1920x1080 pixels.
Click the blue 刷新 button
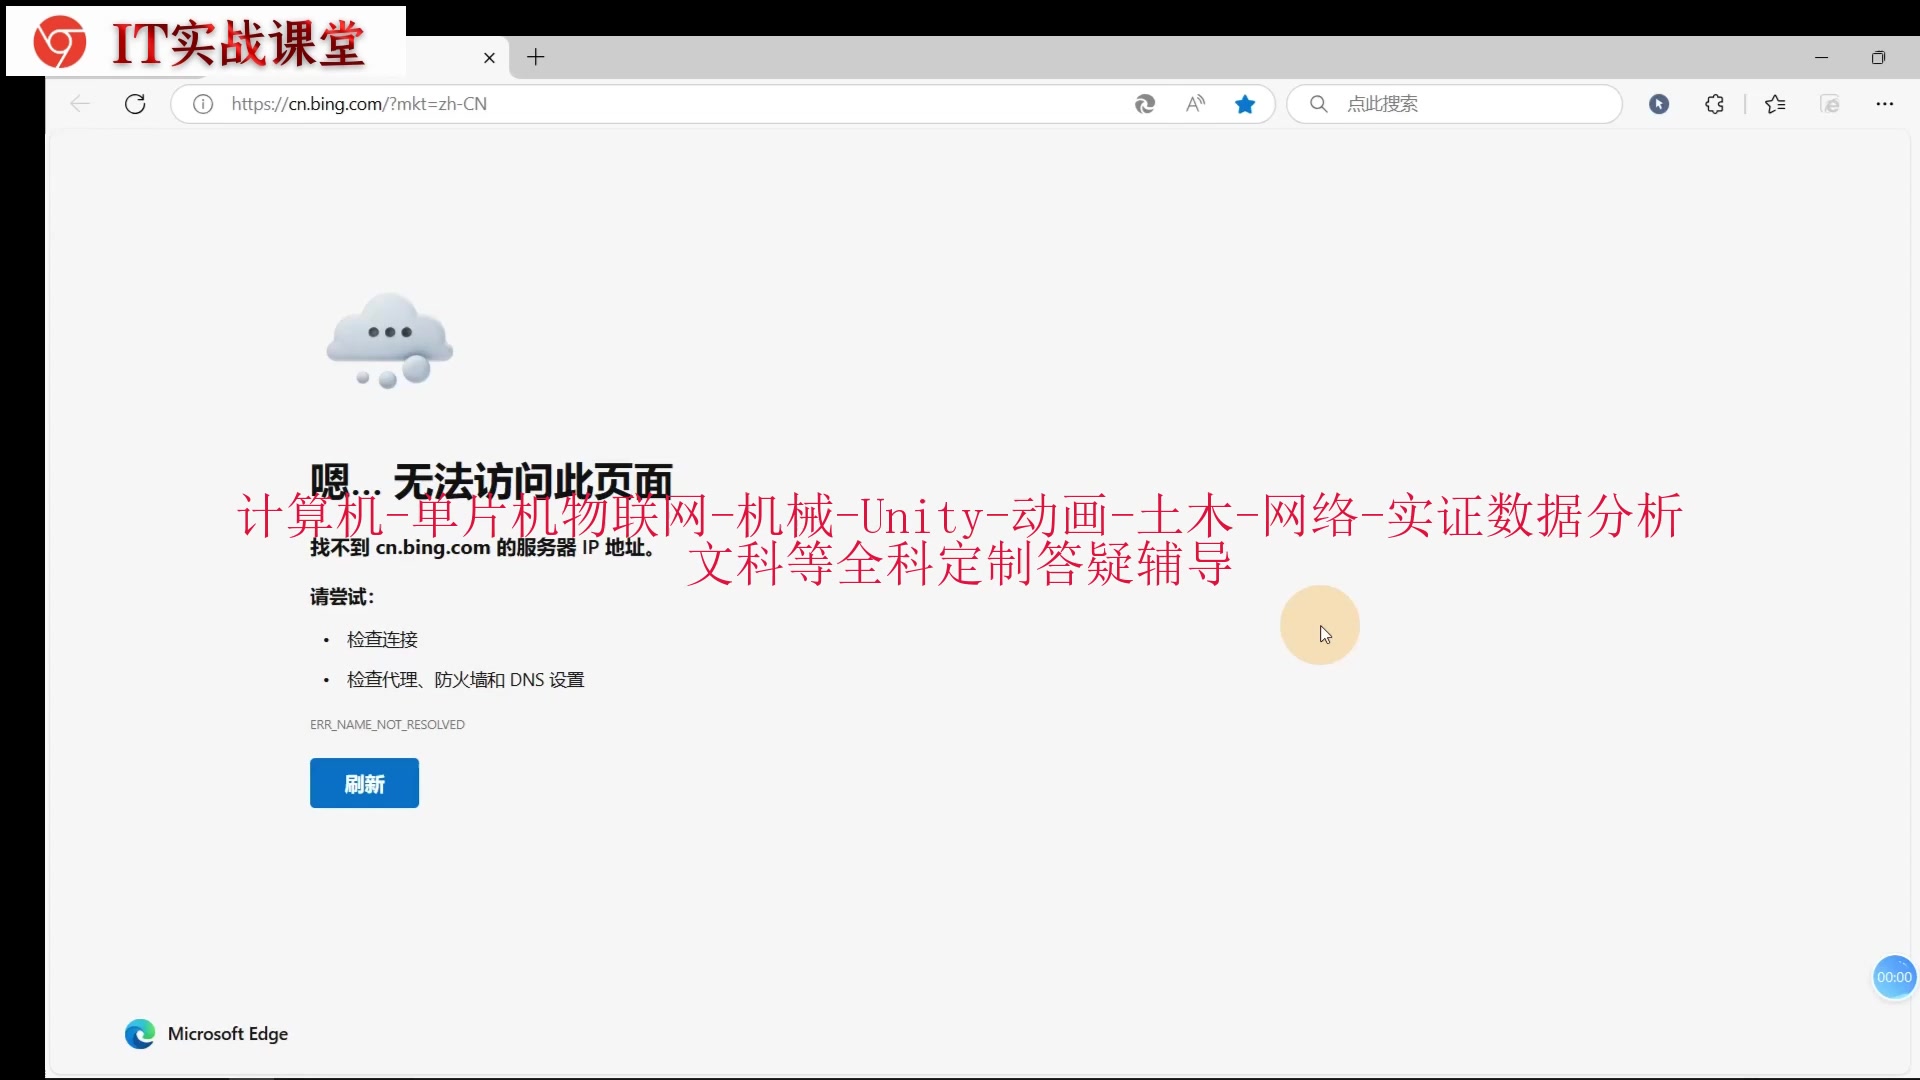click(x=364, y=783)
